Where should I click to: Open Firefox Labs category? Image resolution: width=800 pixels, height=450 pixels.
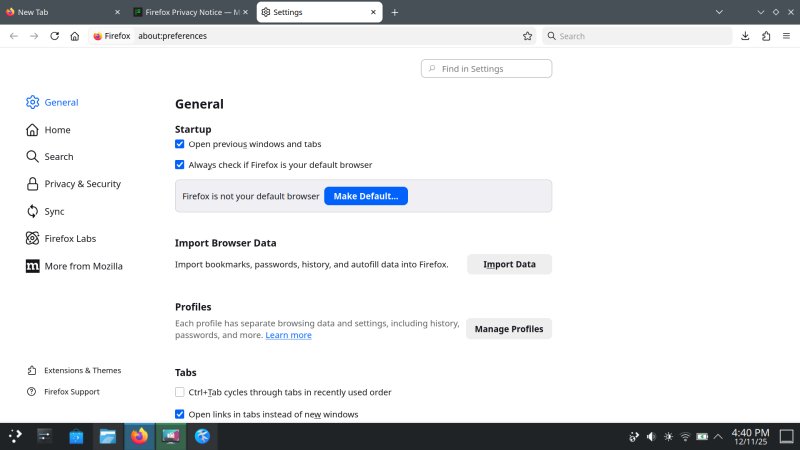coord(61,238)
